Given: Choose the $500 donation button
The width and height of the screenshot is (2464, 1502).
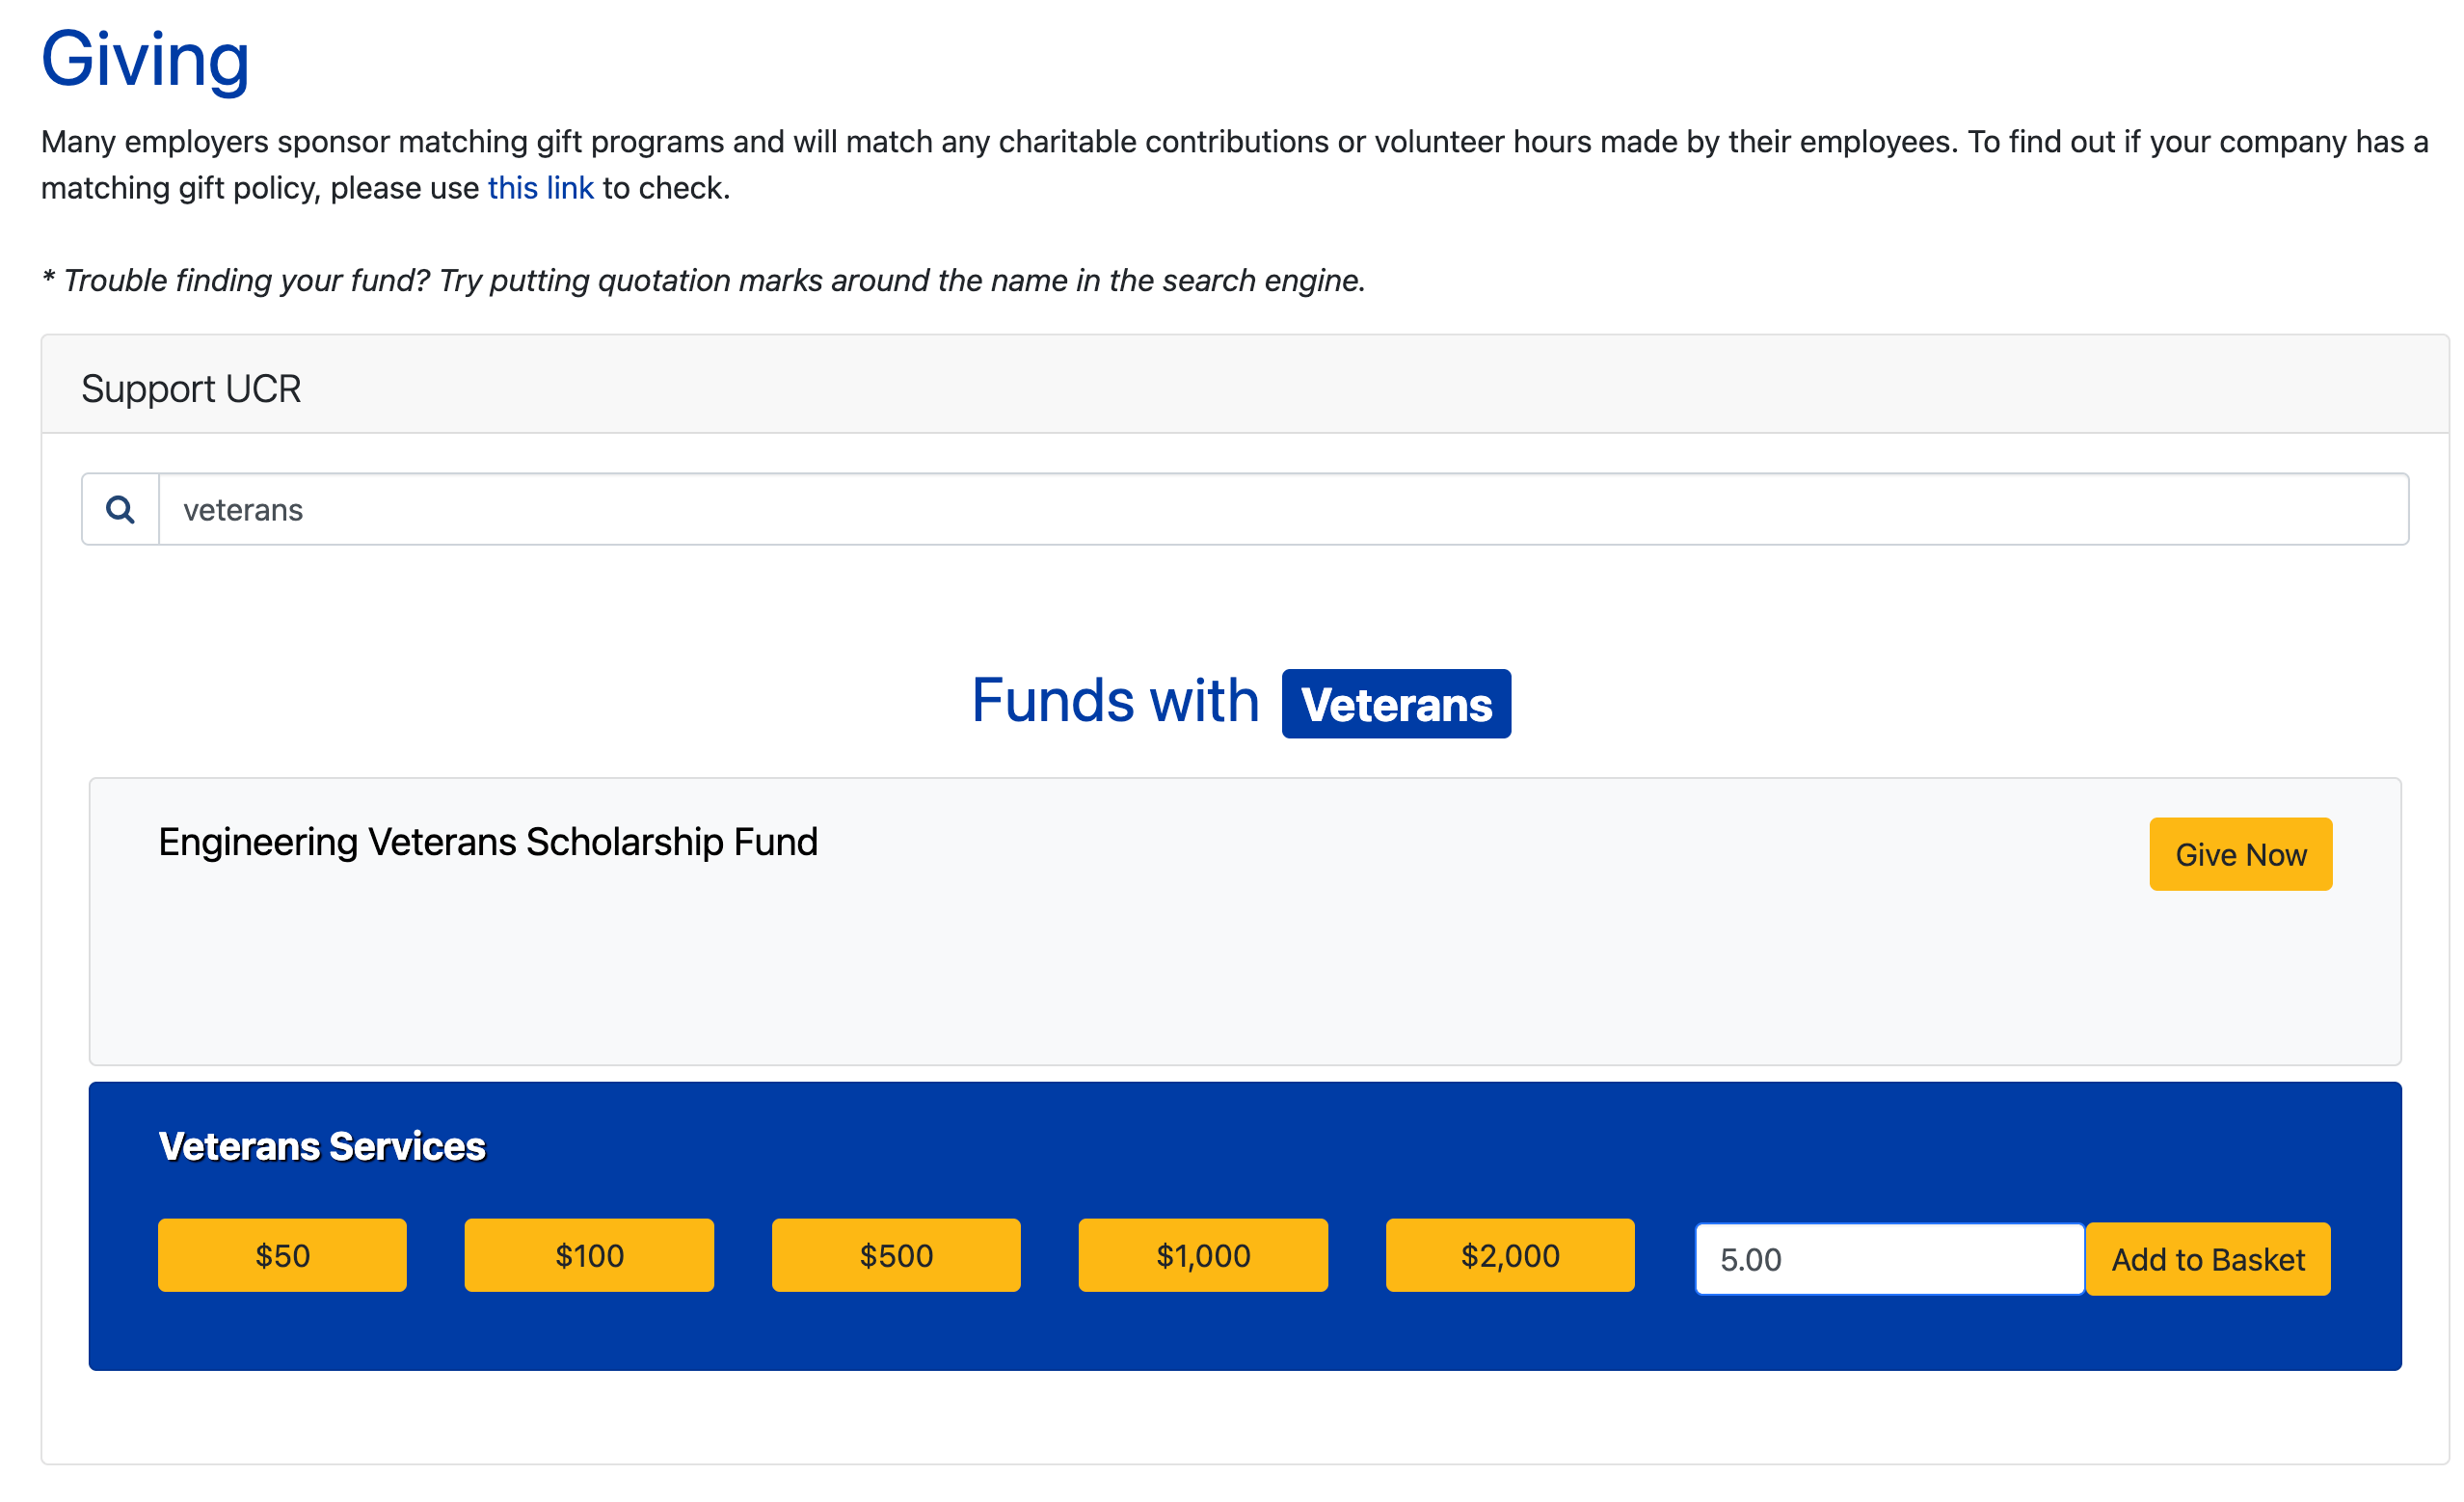Looking at the screenshot, I should tap(896, 1255).
